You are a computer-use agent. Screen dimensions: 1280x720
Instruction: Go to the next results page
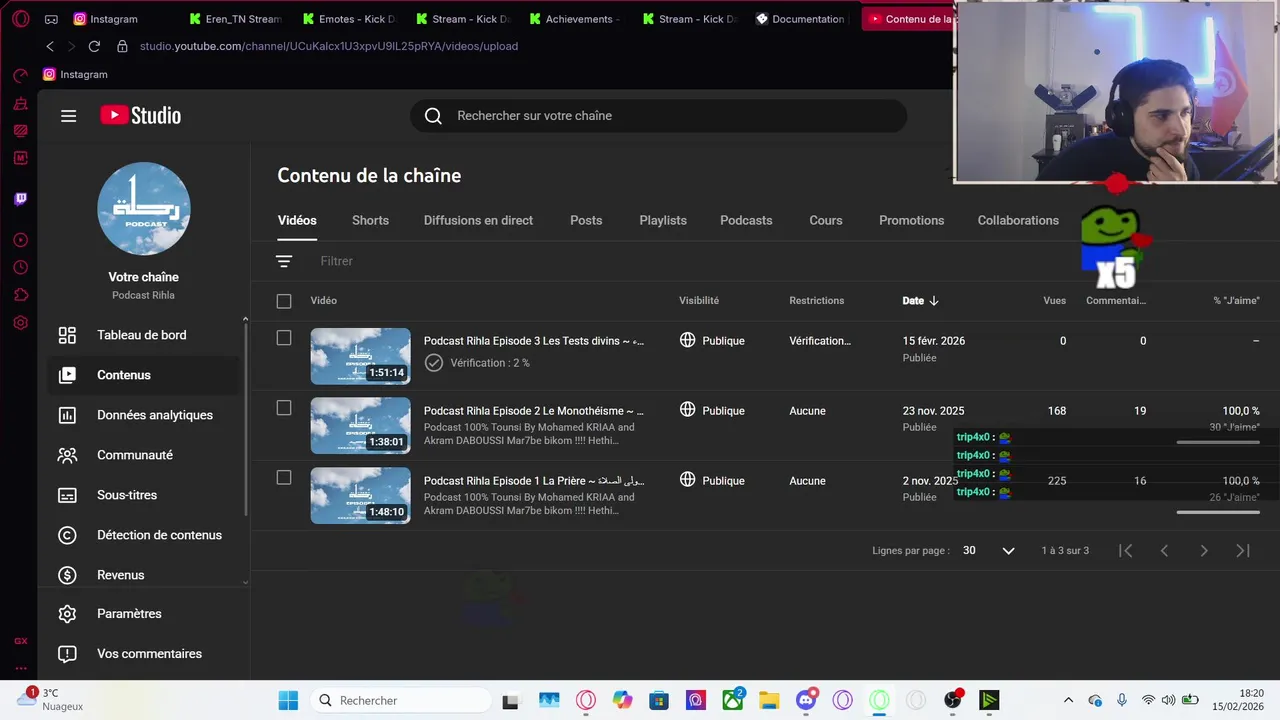(x=1204, y=551)
